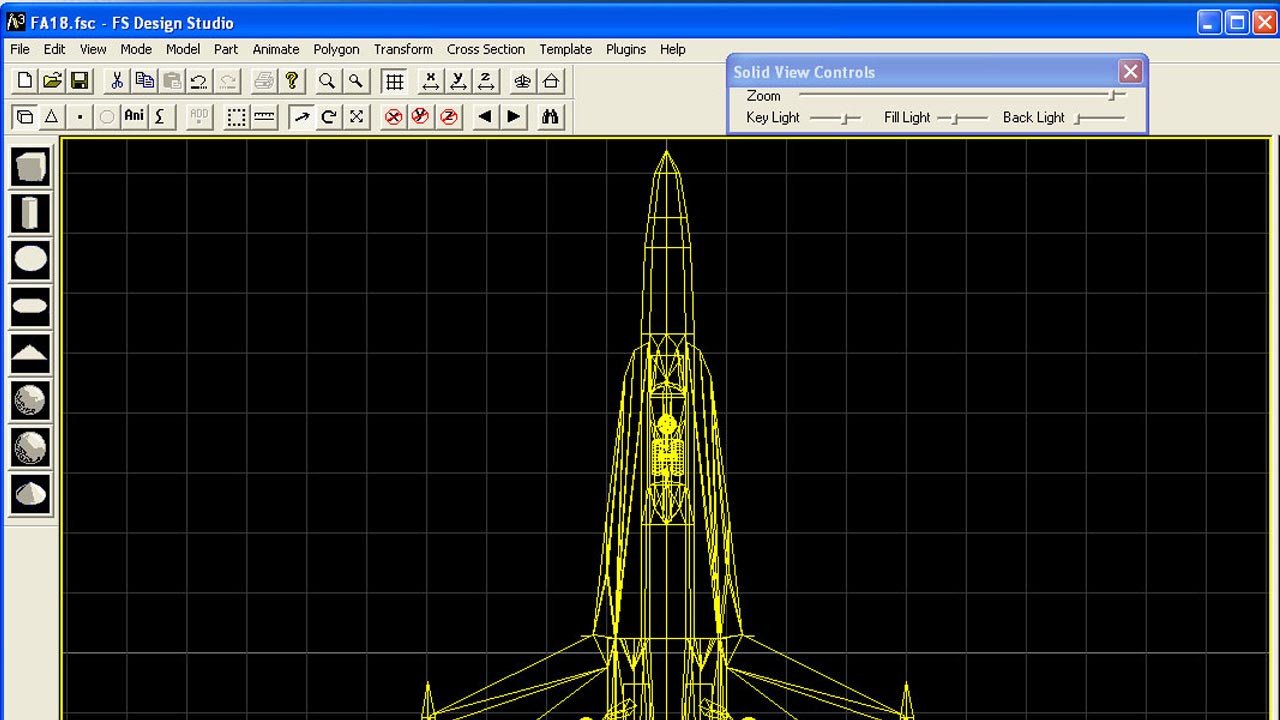
Task: Cut selection with the scissors icon
Action: [117, 81]
